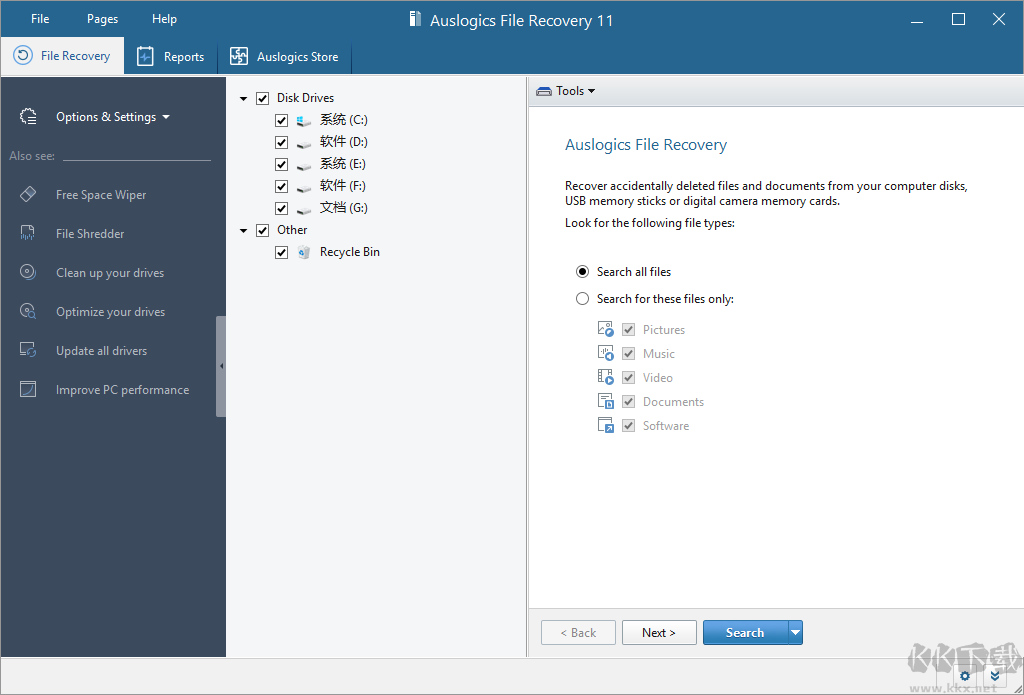
Task: Switch to the Reports tab
Action: pos(171,57)
